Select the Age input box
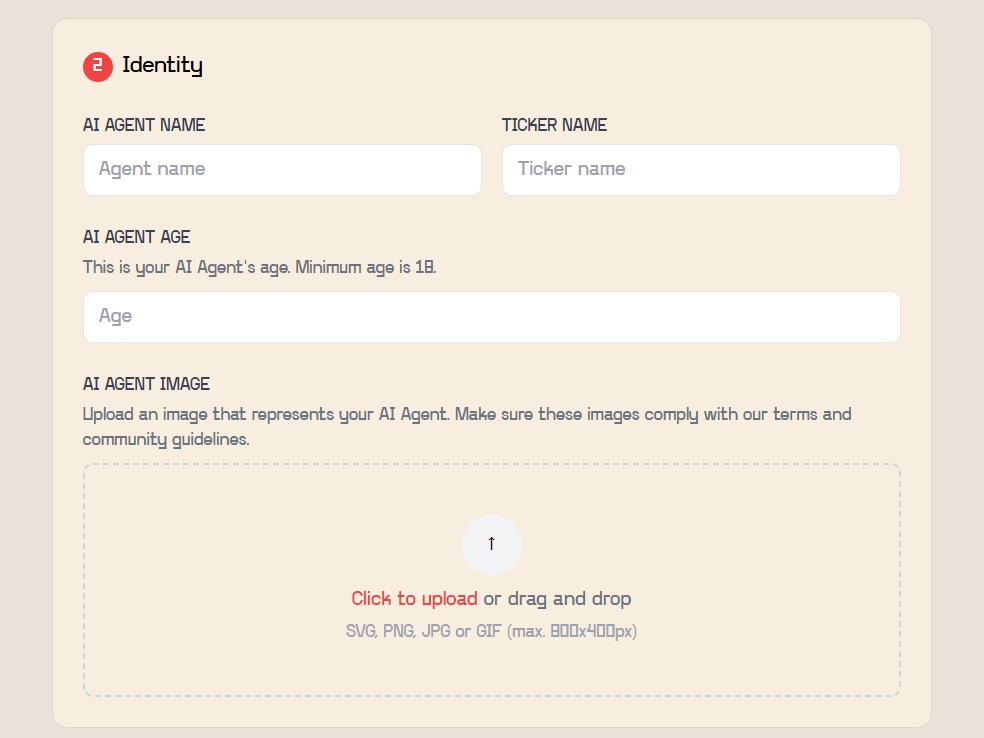Screen dimensions: 984x738 click(x=491, y=316)
